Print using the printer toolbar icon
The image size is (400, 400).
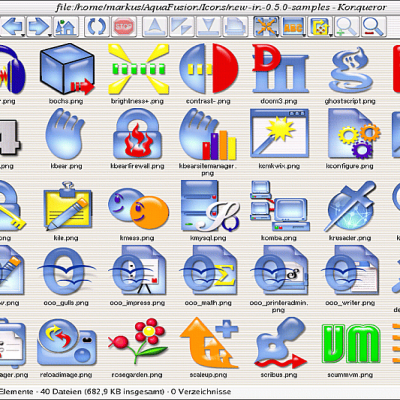click(x=236, y=26)
